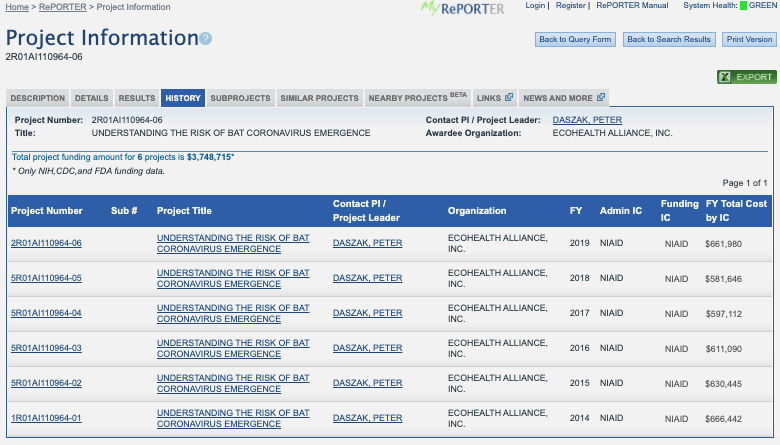
Task: Open the RePORTER Manual link
Action: [x=632, y=5]
